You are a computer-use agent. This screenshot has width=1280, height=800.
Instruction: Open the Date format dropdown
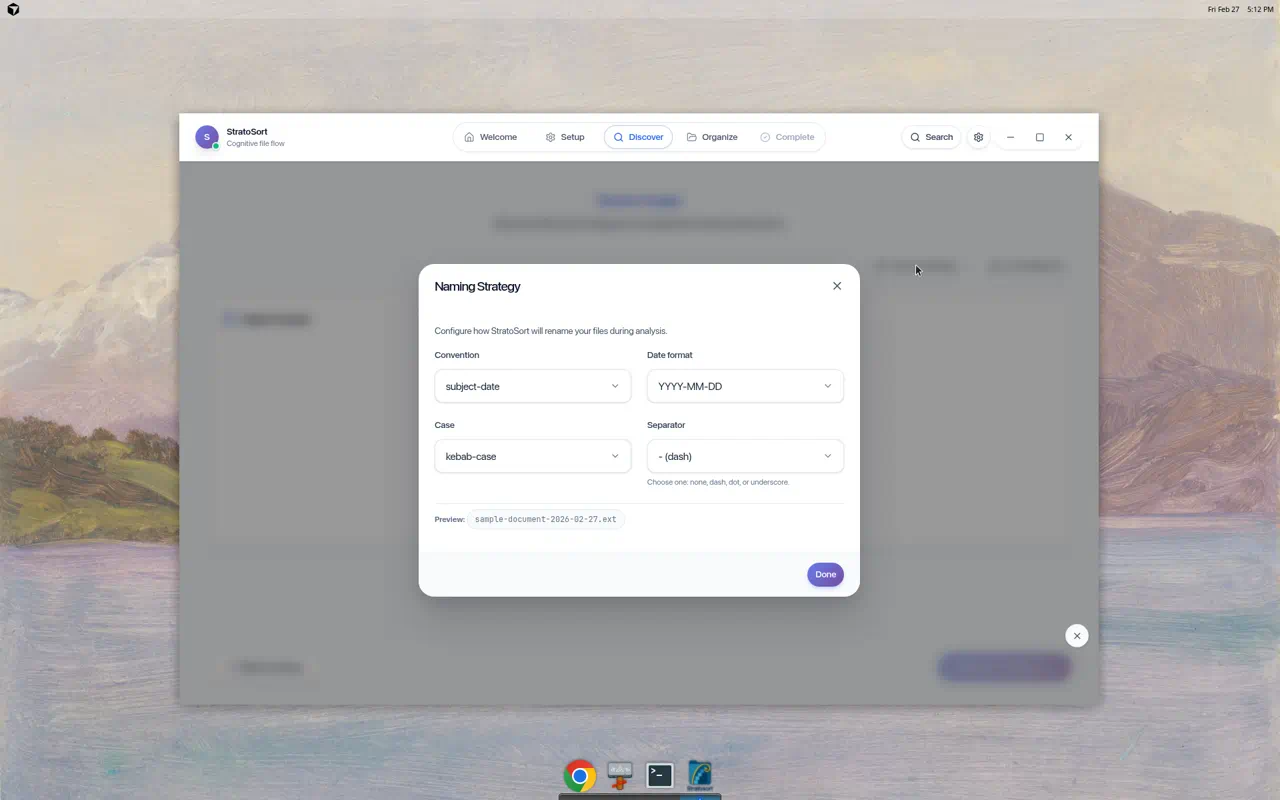point(745,386)
